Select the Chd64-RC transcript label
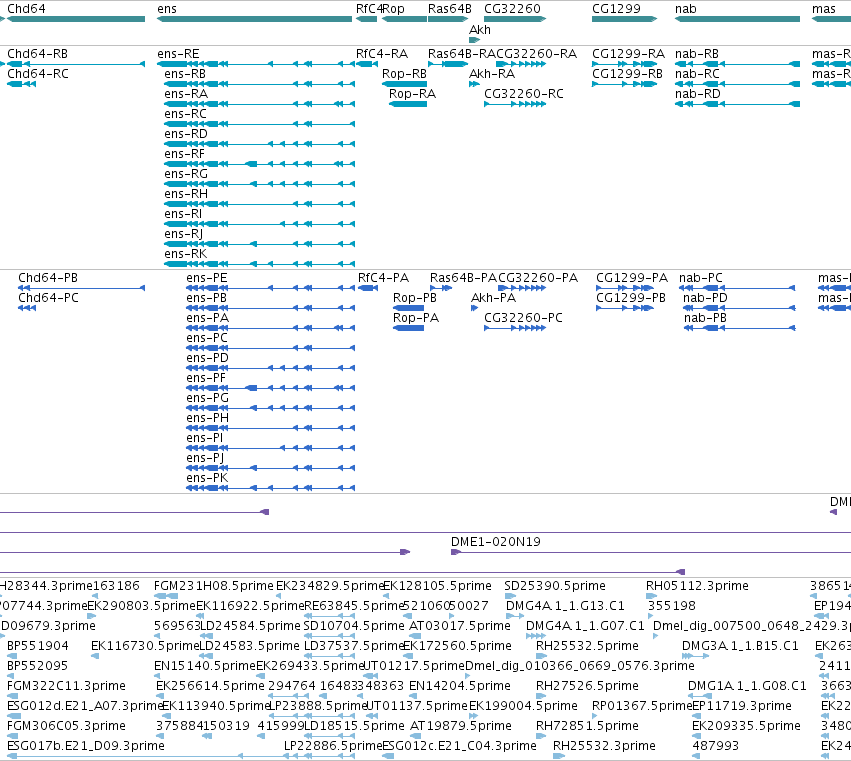 pos(37,74)
